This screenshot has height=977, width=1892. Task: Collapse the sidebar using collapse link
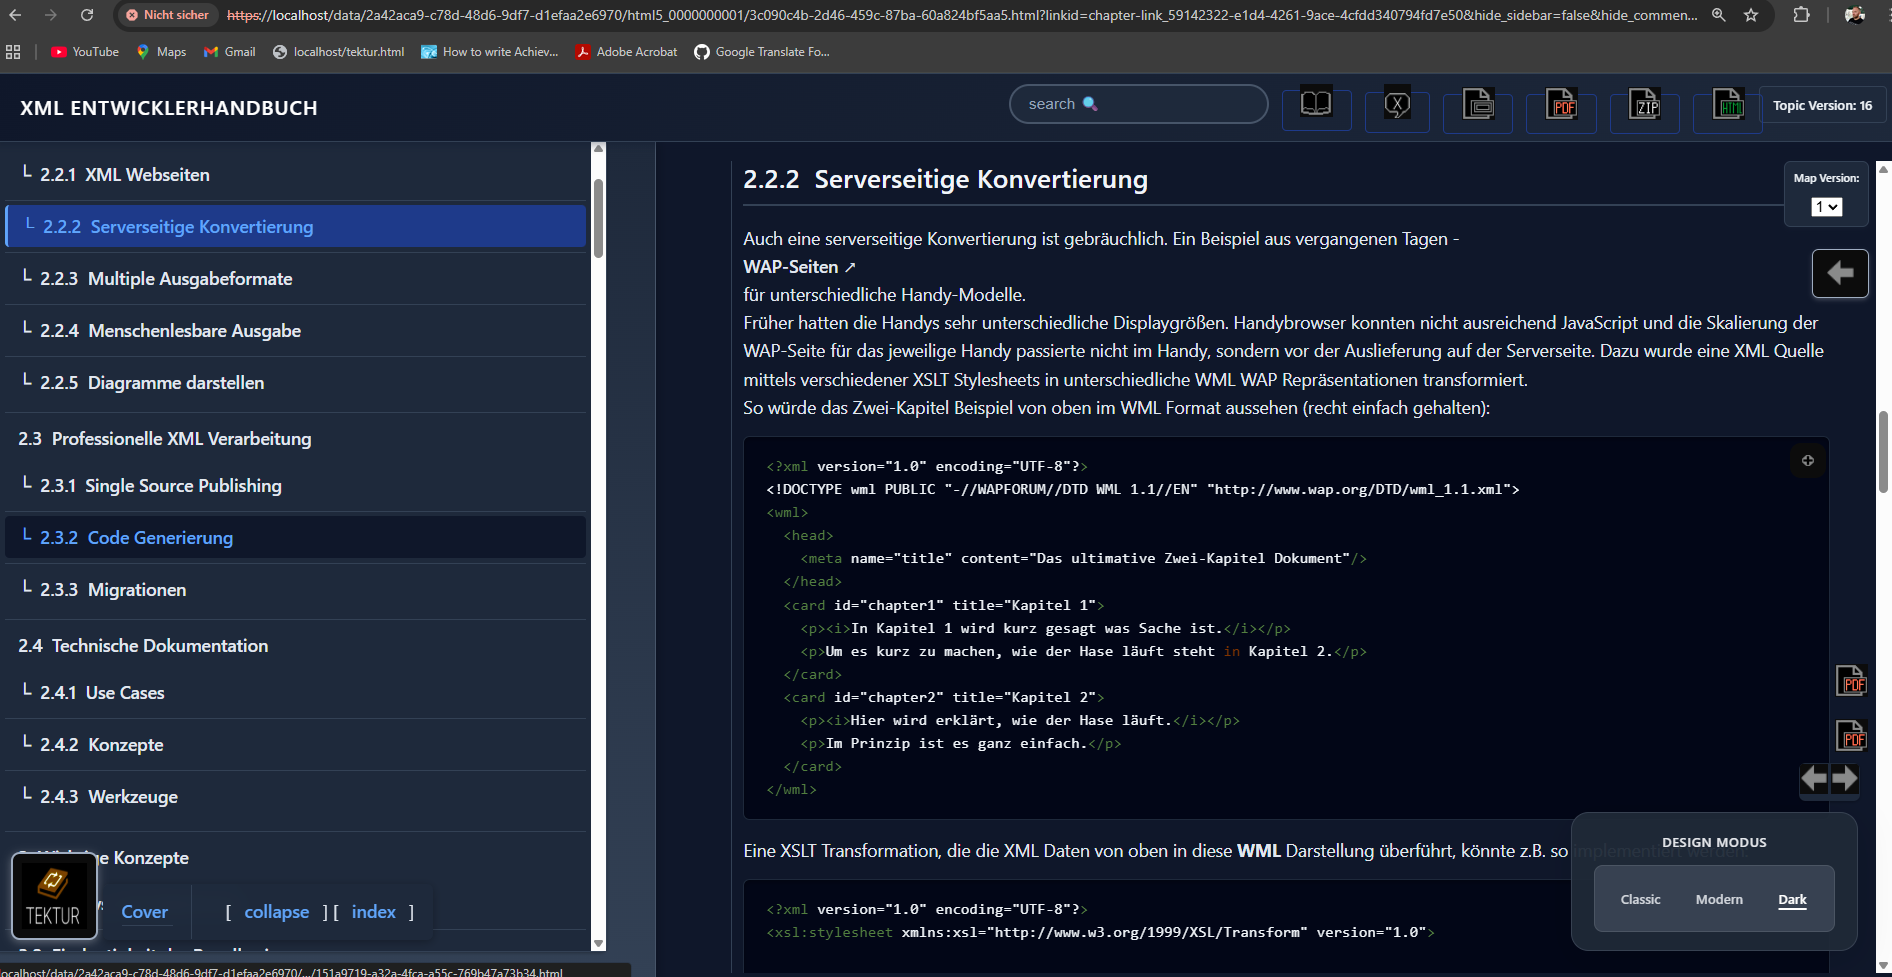tap(276, 911)
